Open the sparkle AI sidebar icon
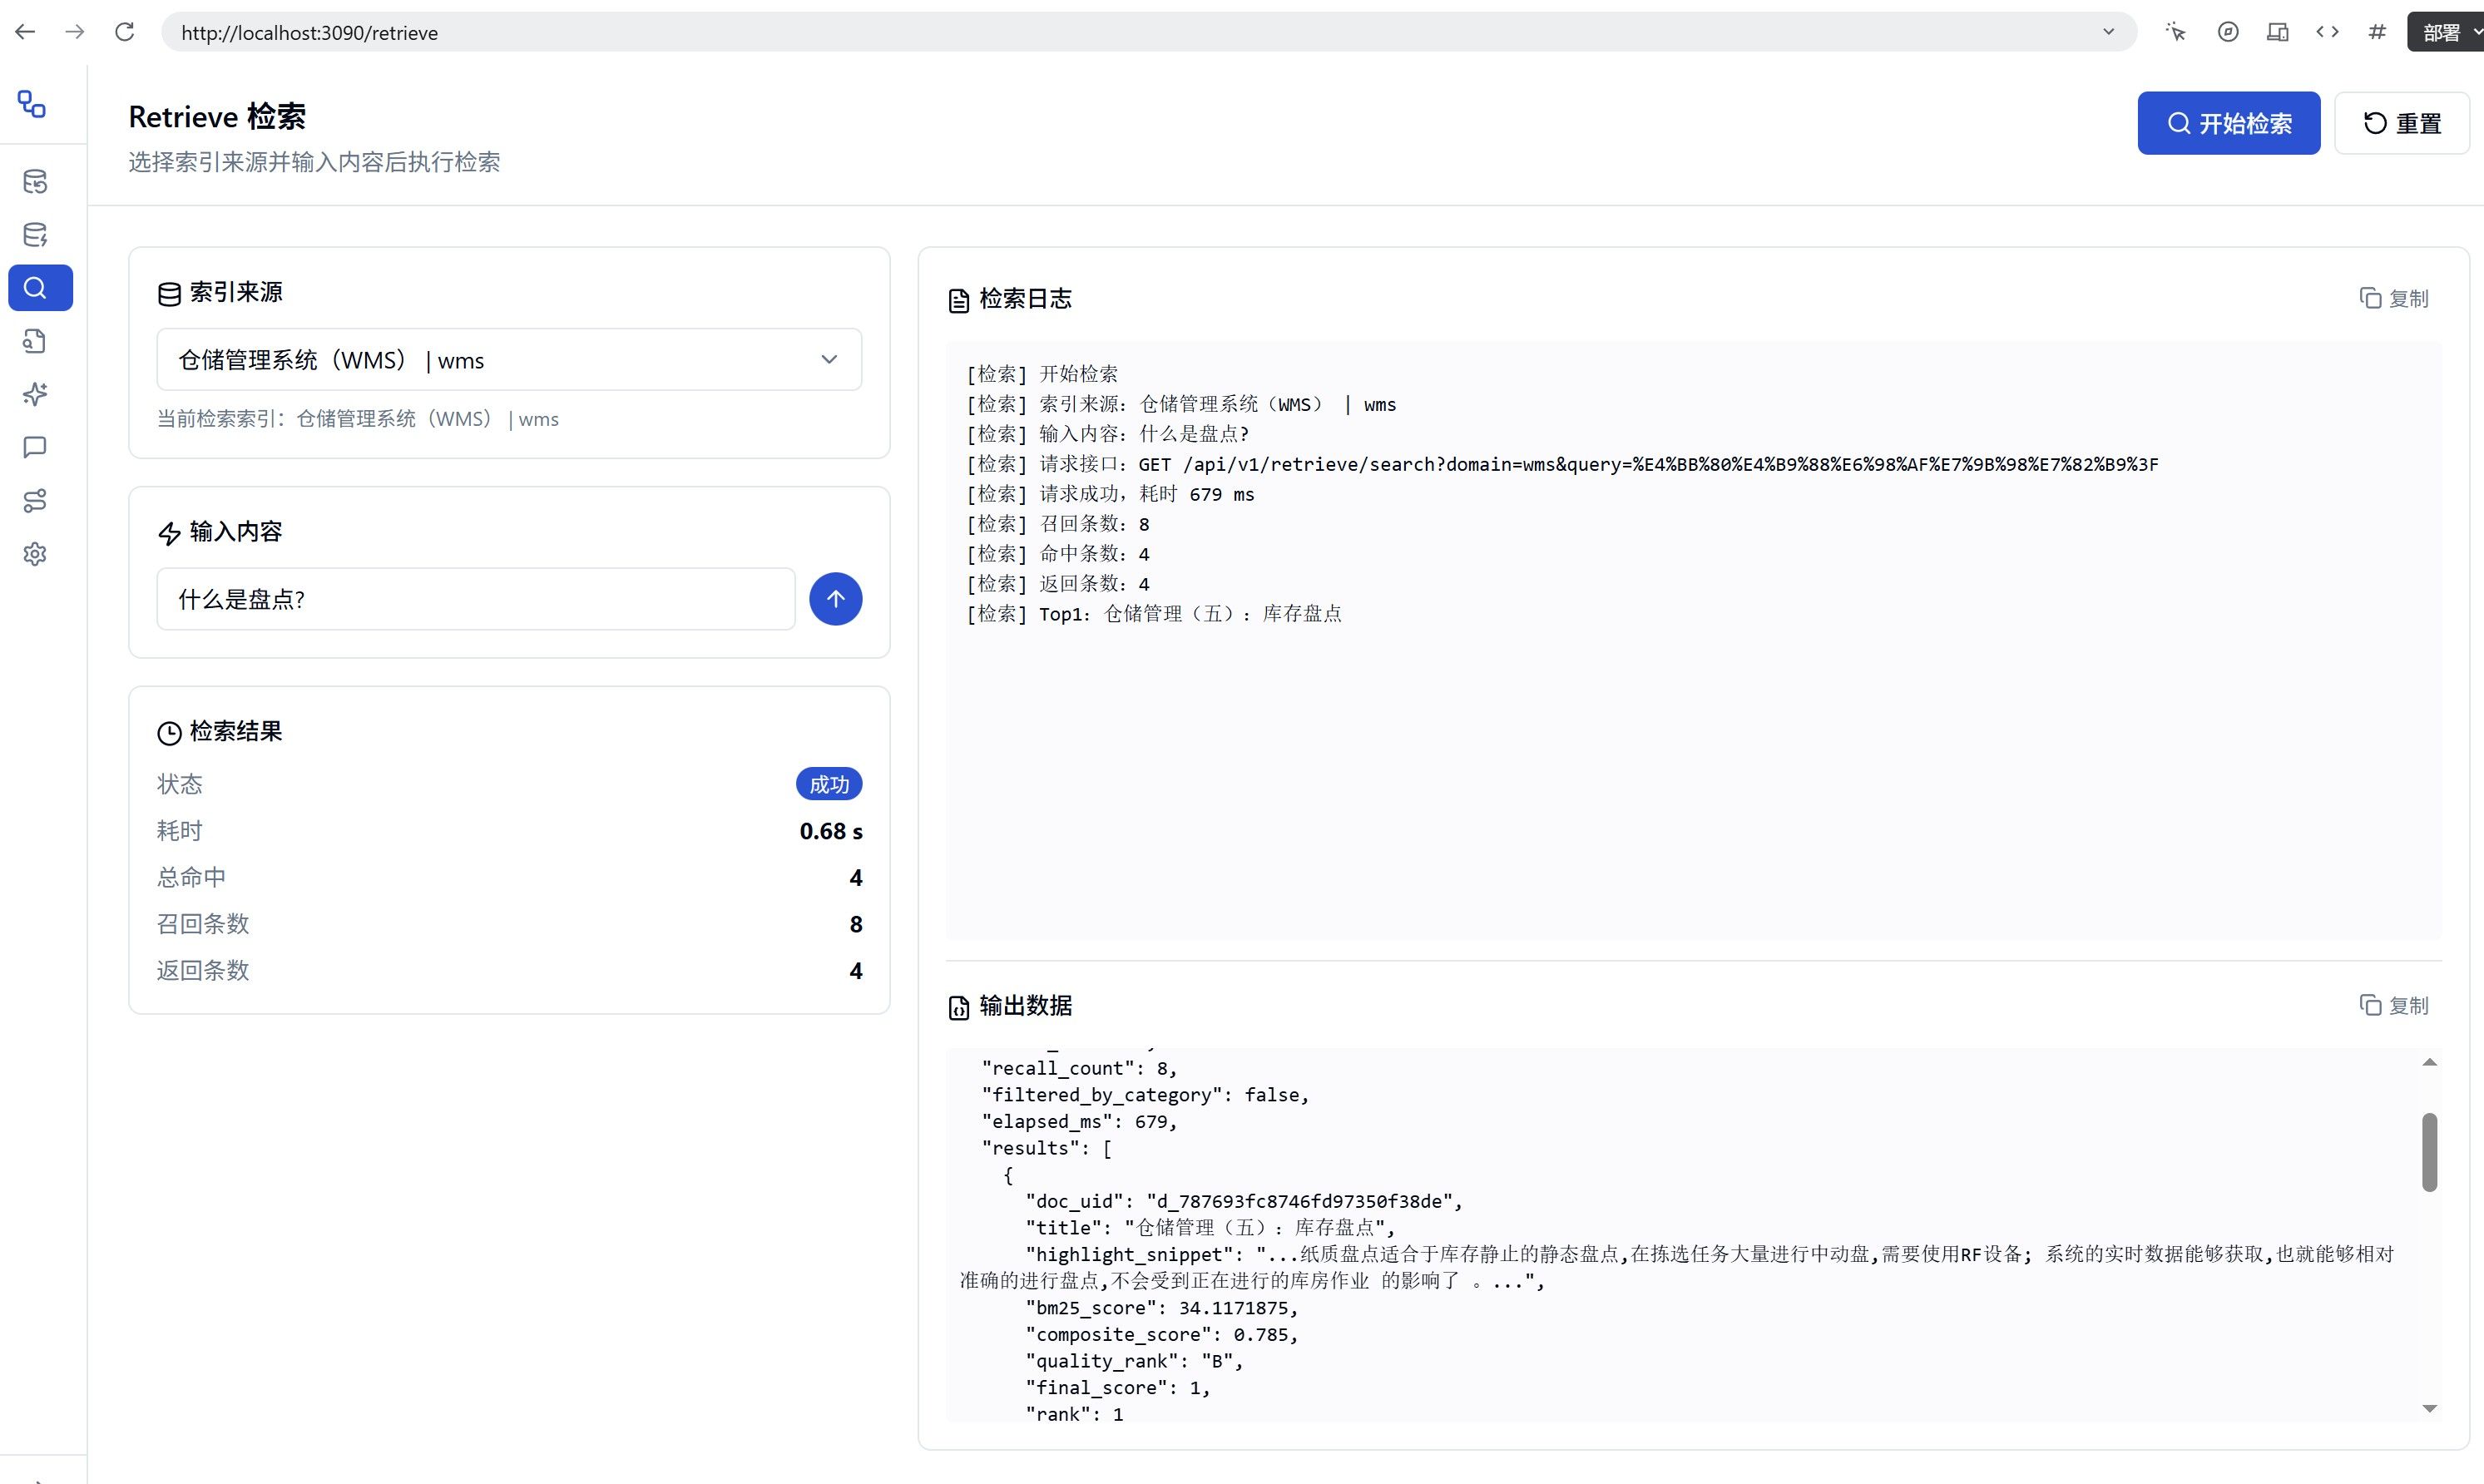 pyautogui.click(x=35, y=394)
